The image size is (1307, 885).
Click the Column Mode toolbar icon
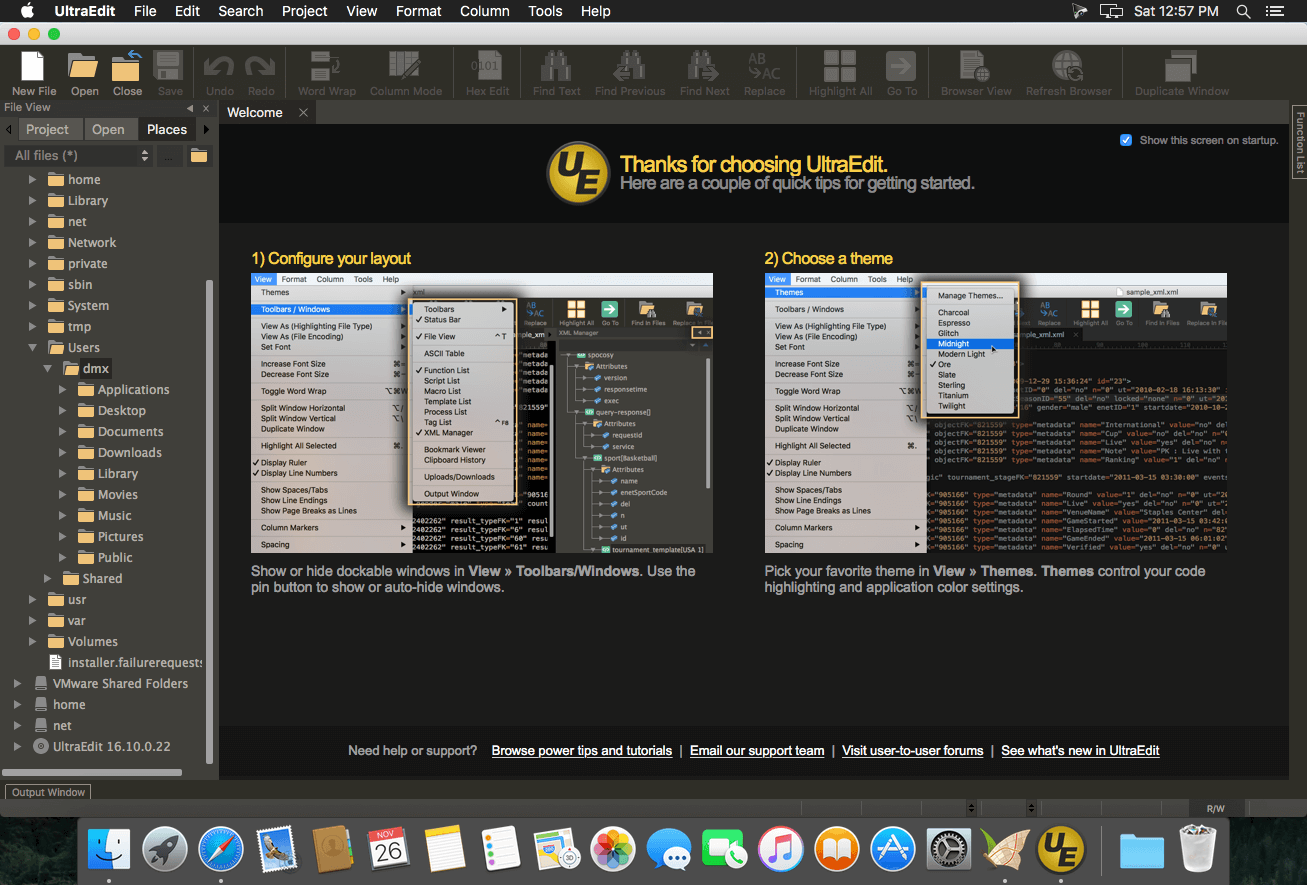(x=405, y=68)
